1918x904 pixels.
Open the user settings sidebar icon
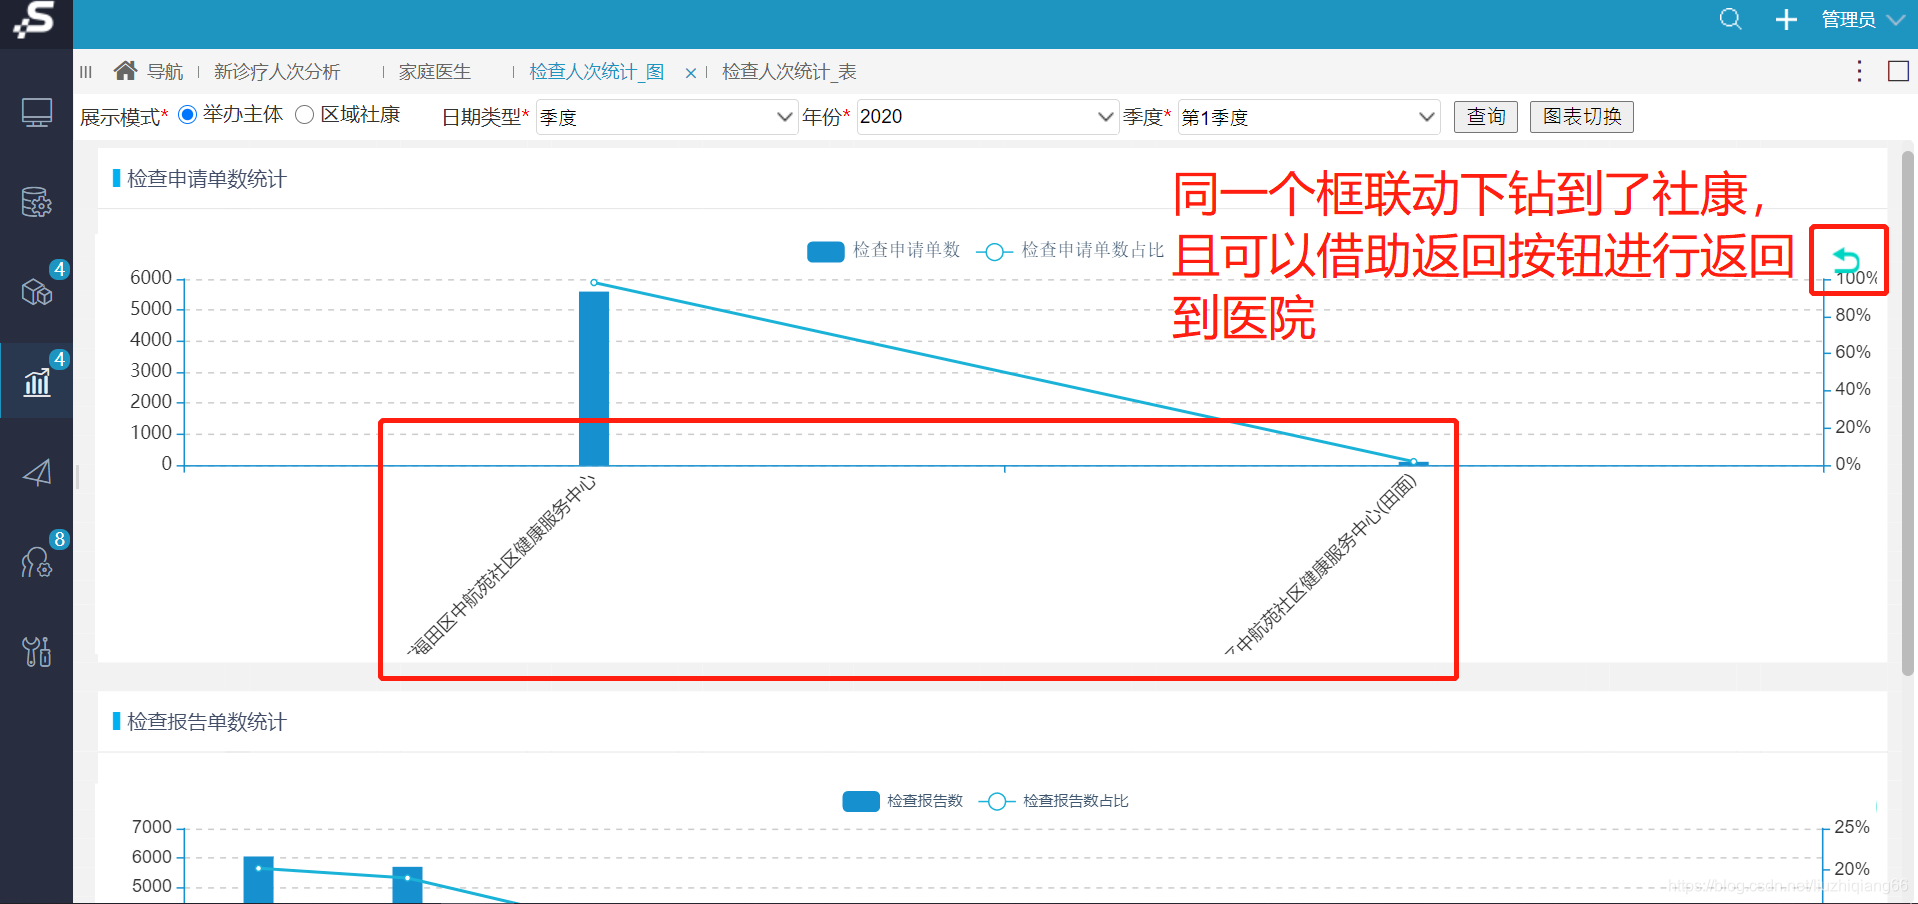pos(37,562)
